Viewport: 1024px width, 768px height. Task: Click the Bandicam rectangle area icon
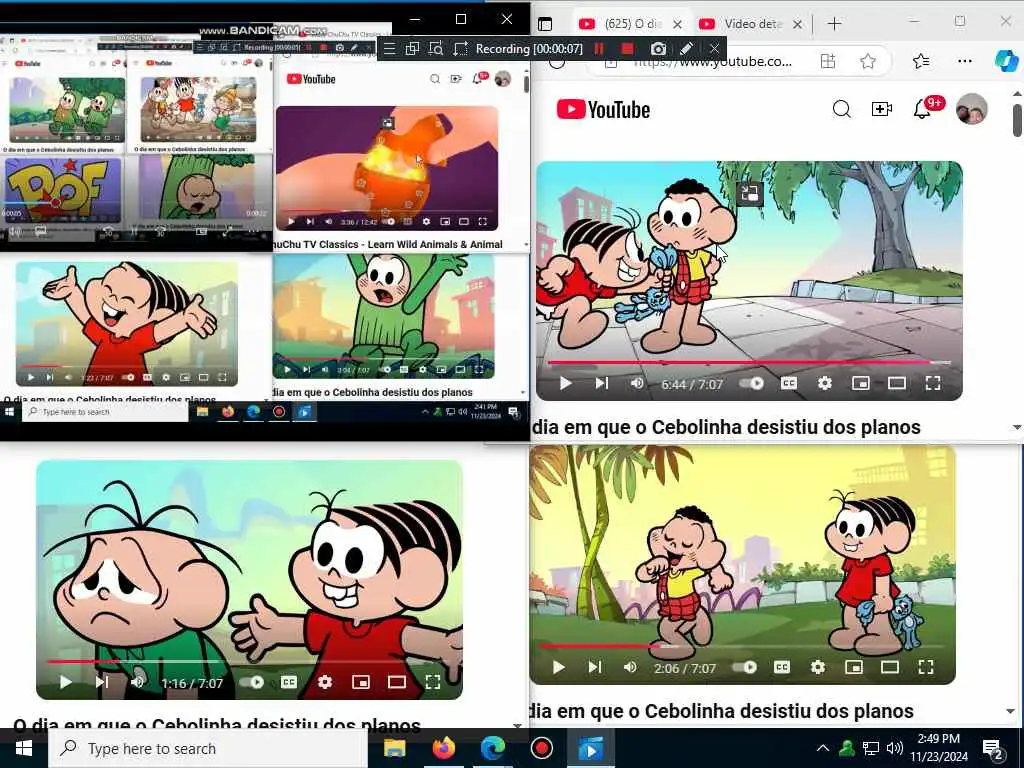click(460, 49)
